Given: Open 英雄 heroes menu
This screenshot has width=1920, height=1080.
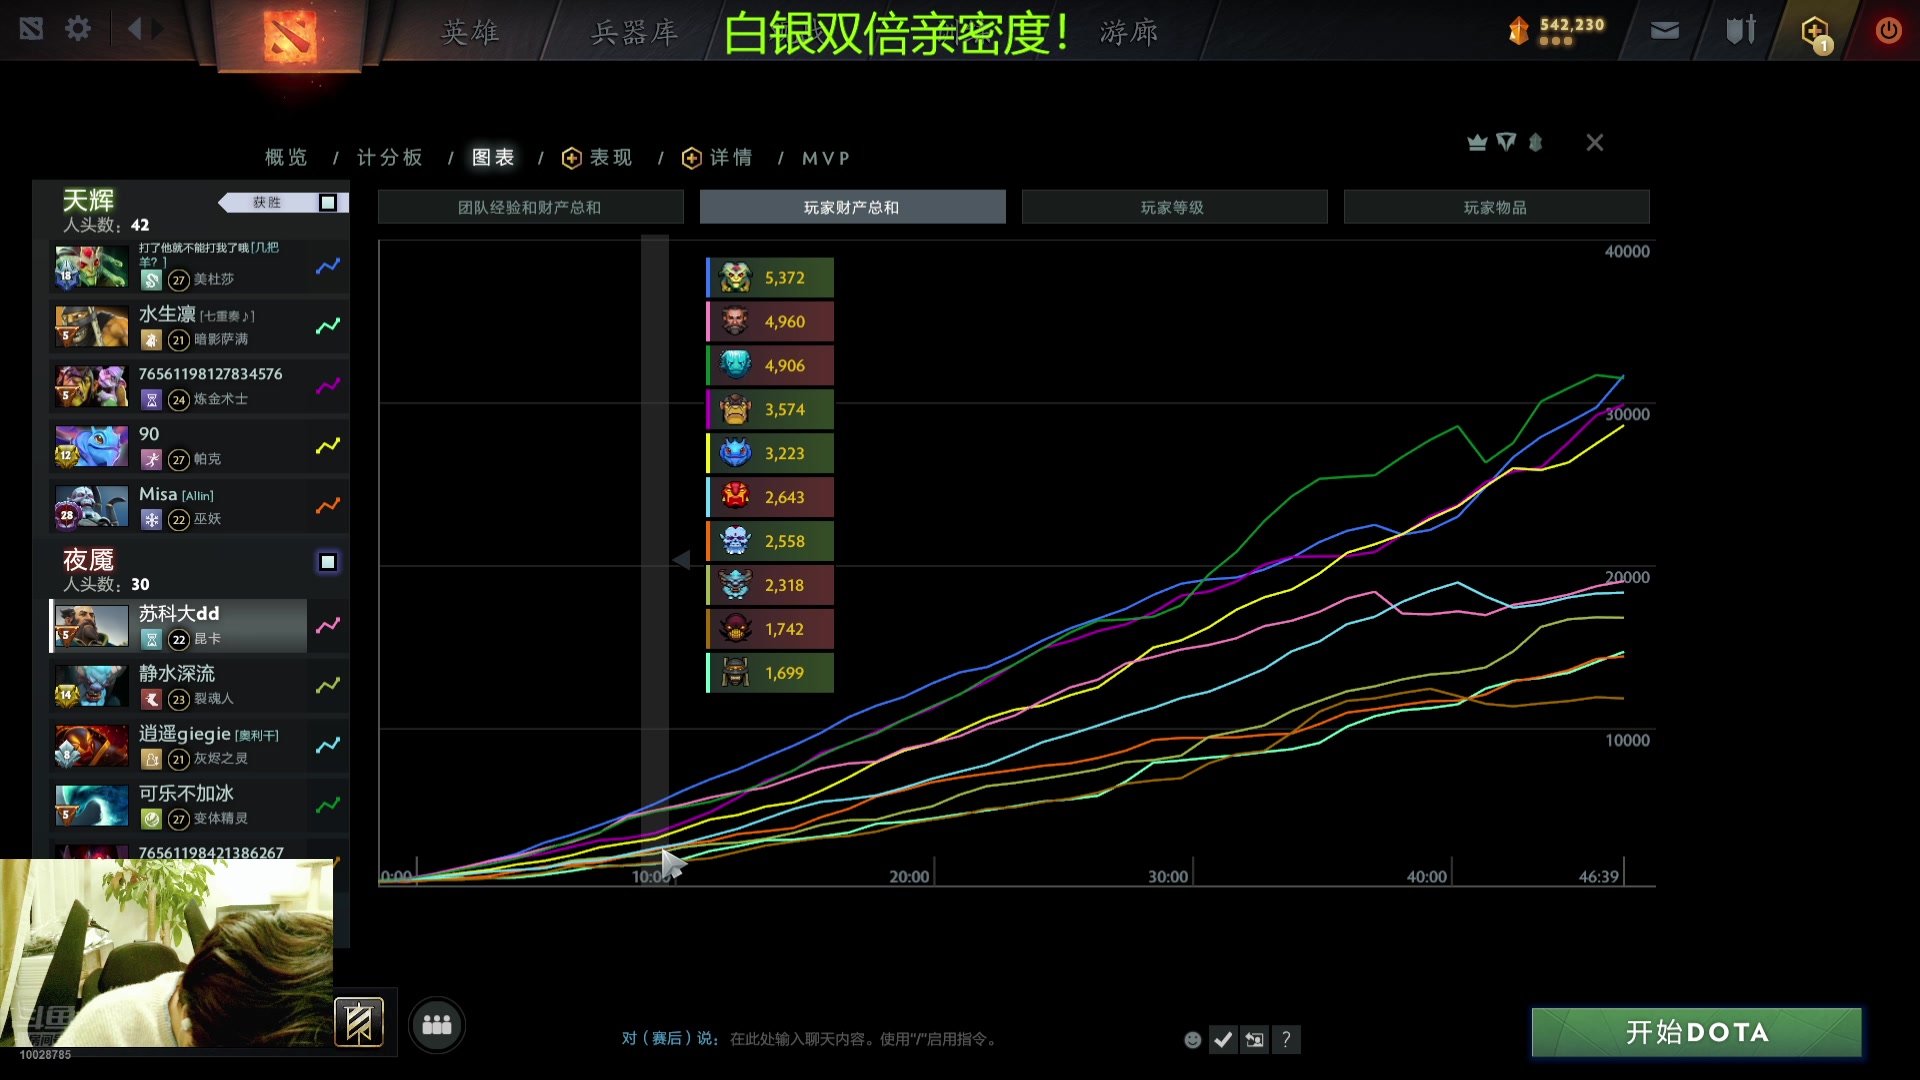Looking at the screenshot, I should click(x=471, y=32).
